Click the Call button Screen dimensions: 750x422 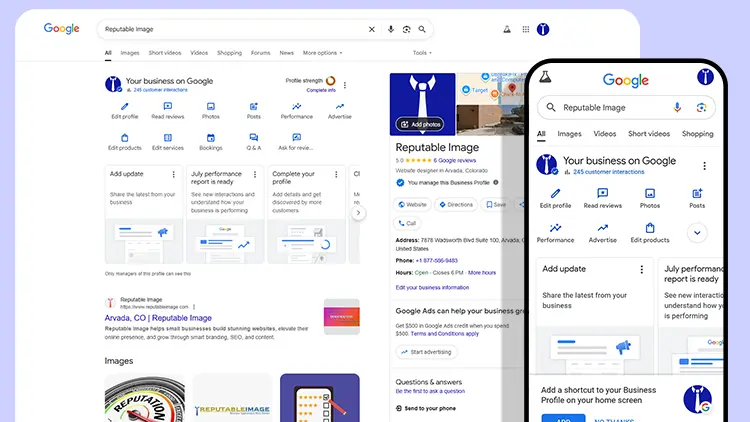pos(407,223)
